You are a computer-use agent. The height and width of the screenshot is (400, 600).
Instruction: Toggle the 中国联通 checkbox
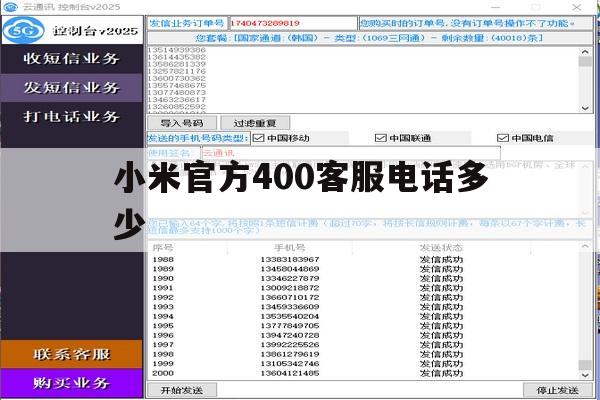tap(380, 138)
